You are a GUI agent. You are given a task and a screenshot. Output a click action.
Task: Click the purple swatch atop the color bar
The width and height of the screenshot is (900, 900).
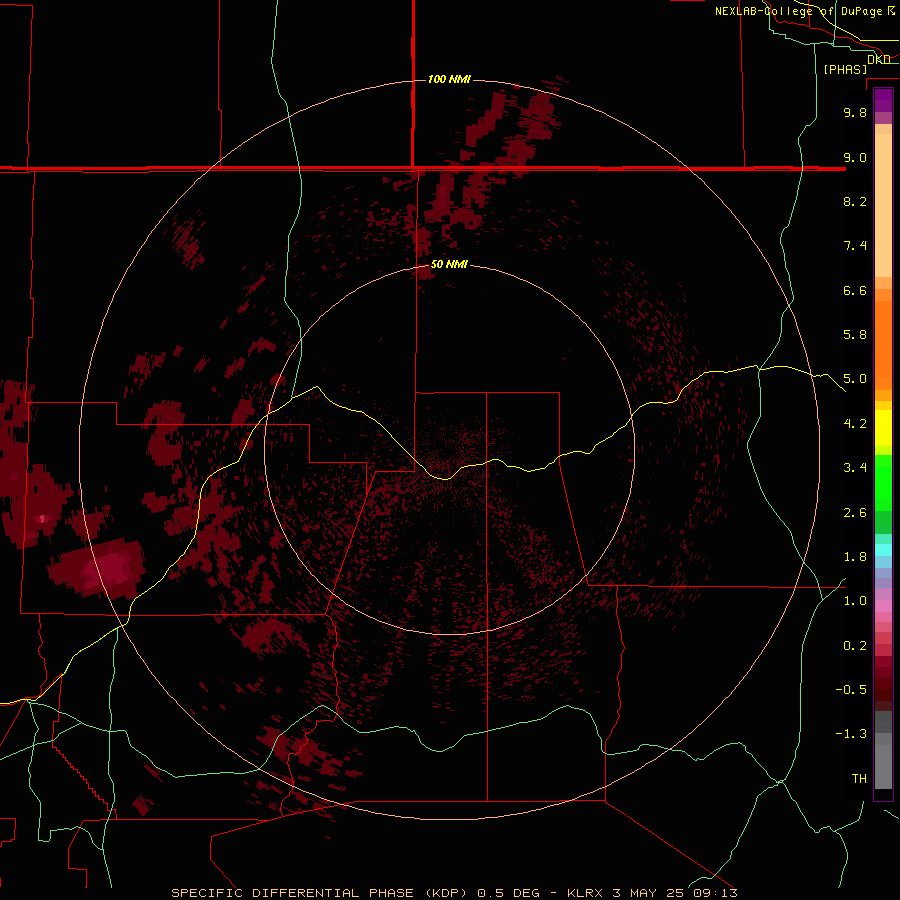[x=883, y=100]
